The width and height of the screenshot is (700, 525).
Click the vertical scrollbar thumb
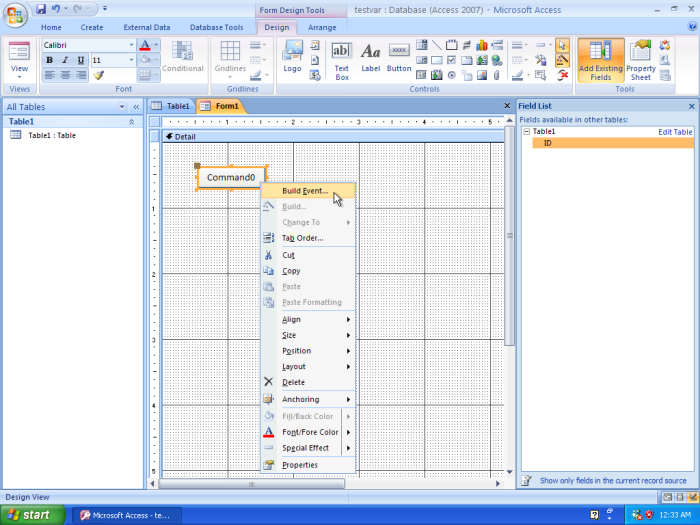pos(509,236)
